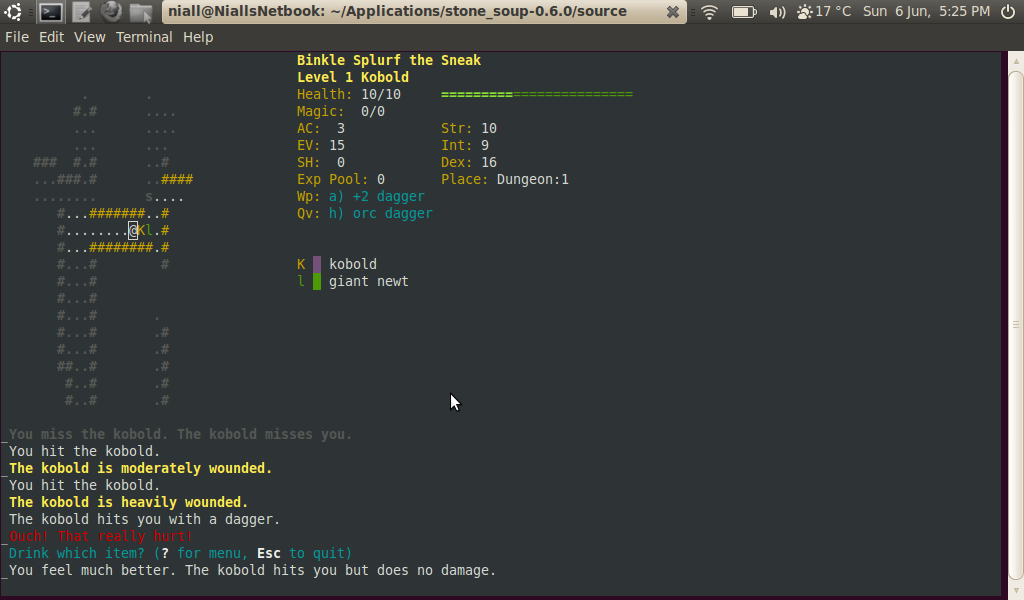Open the volume speaker indicator

776,12
